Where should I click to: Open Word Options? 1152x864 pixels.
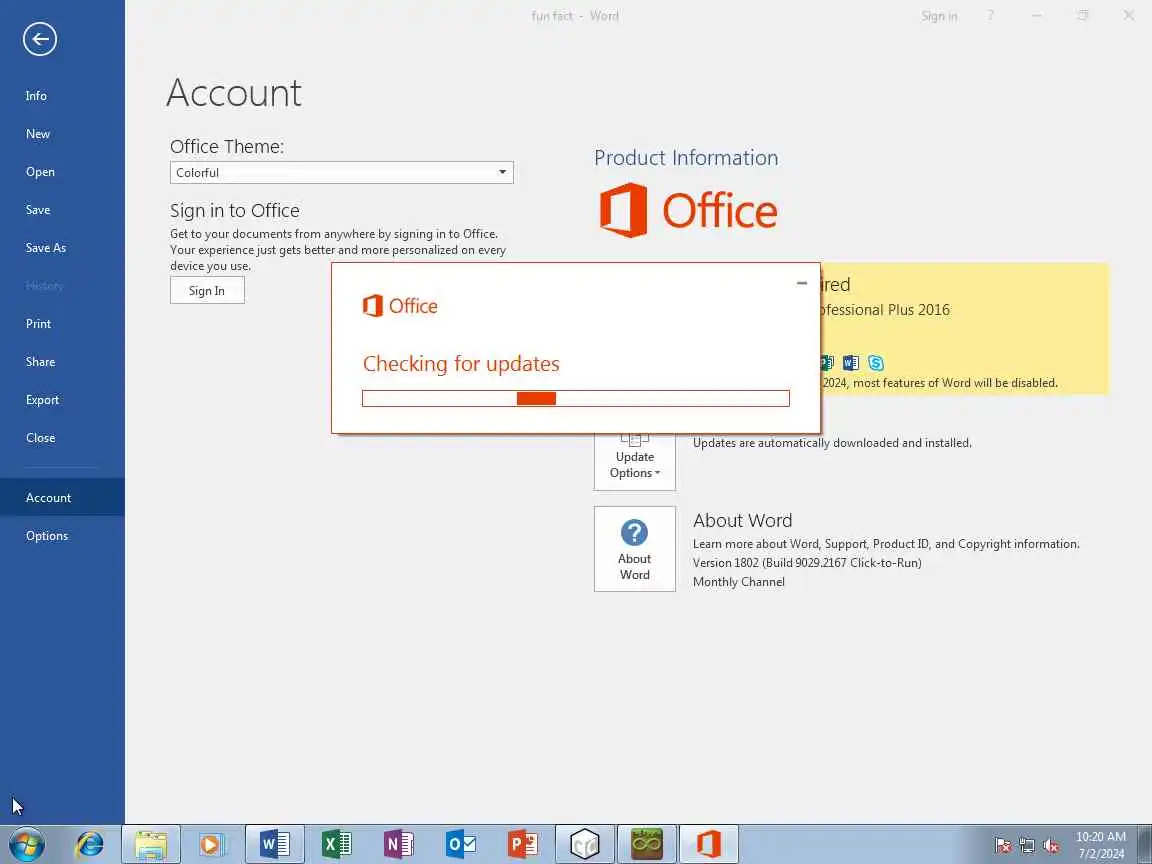click(47, 536)
